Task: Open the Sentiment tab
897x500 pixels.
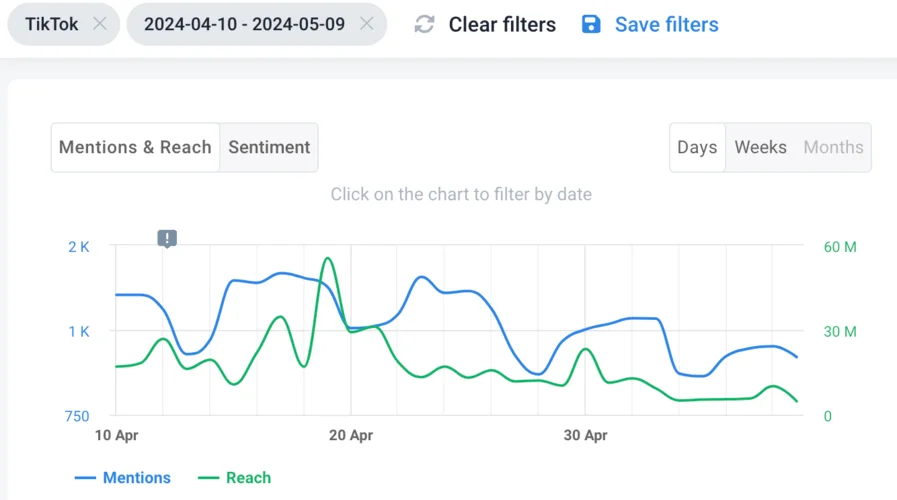Action: coord(269,147)
